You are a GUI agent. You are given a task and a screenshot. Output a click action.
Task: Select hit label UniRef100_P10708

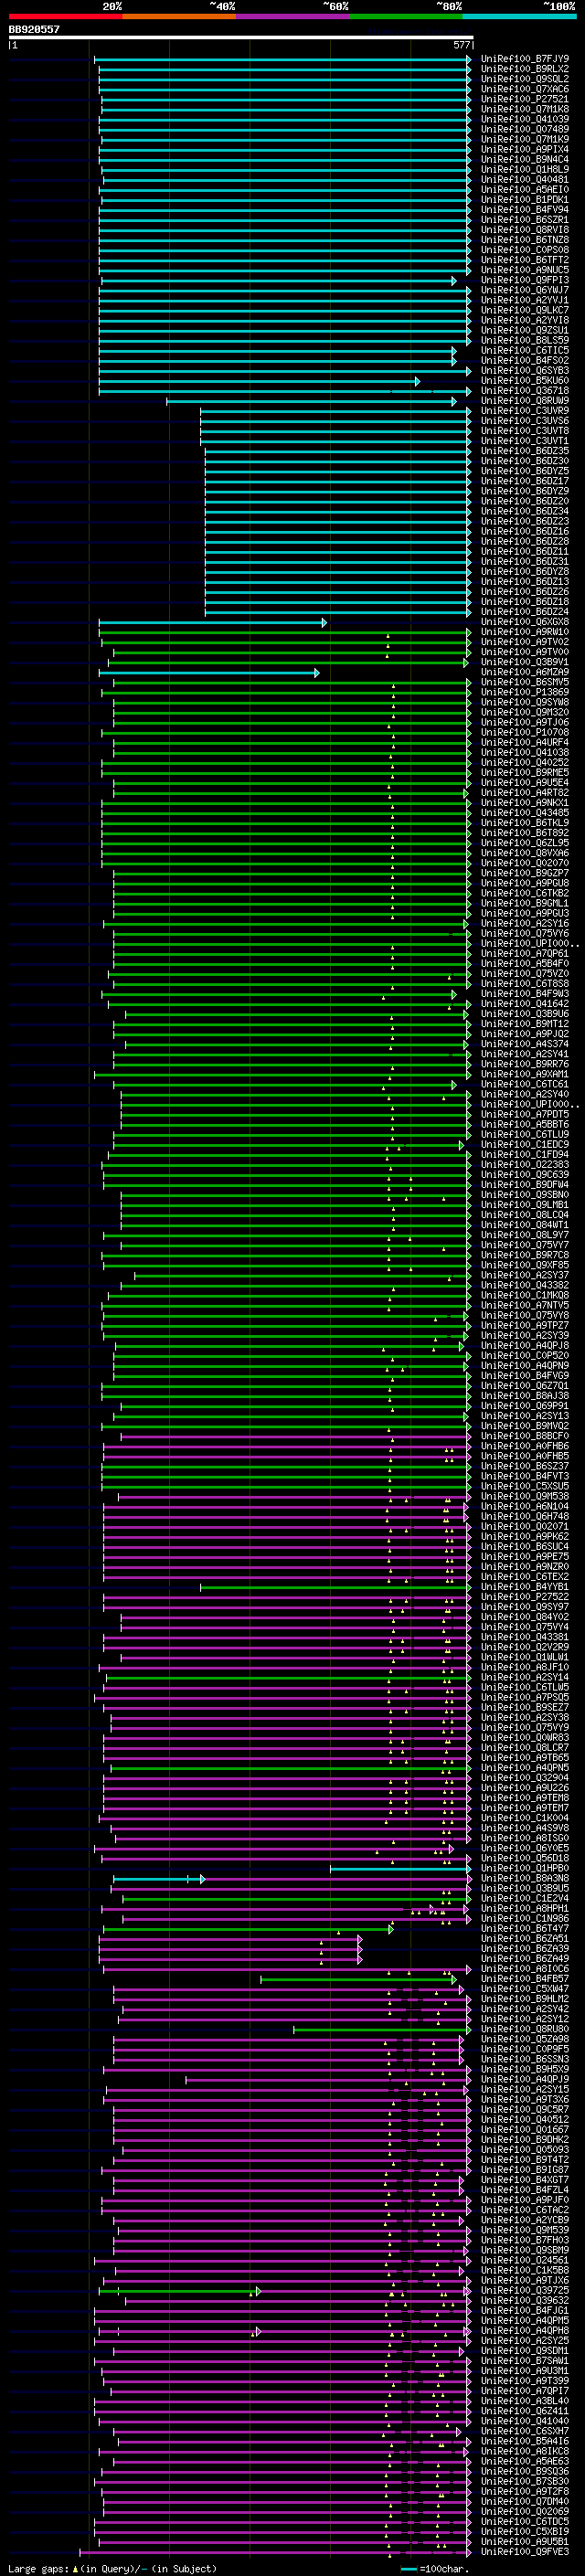coord(525,732)
